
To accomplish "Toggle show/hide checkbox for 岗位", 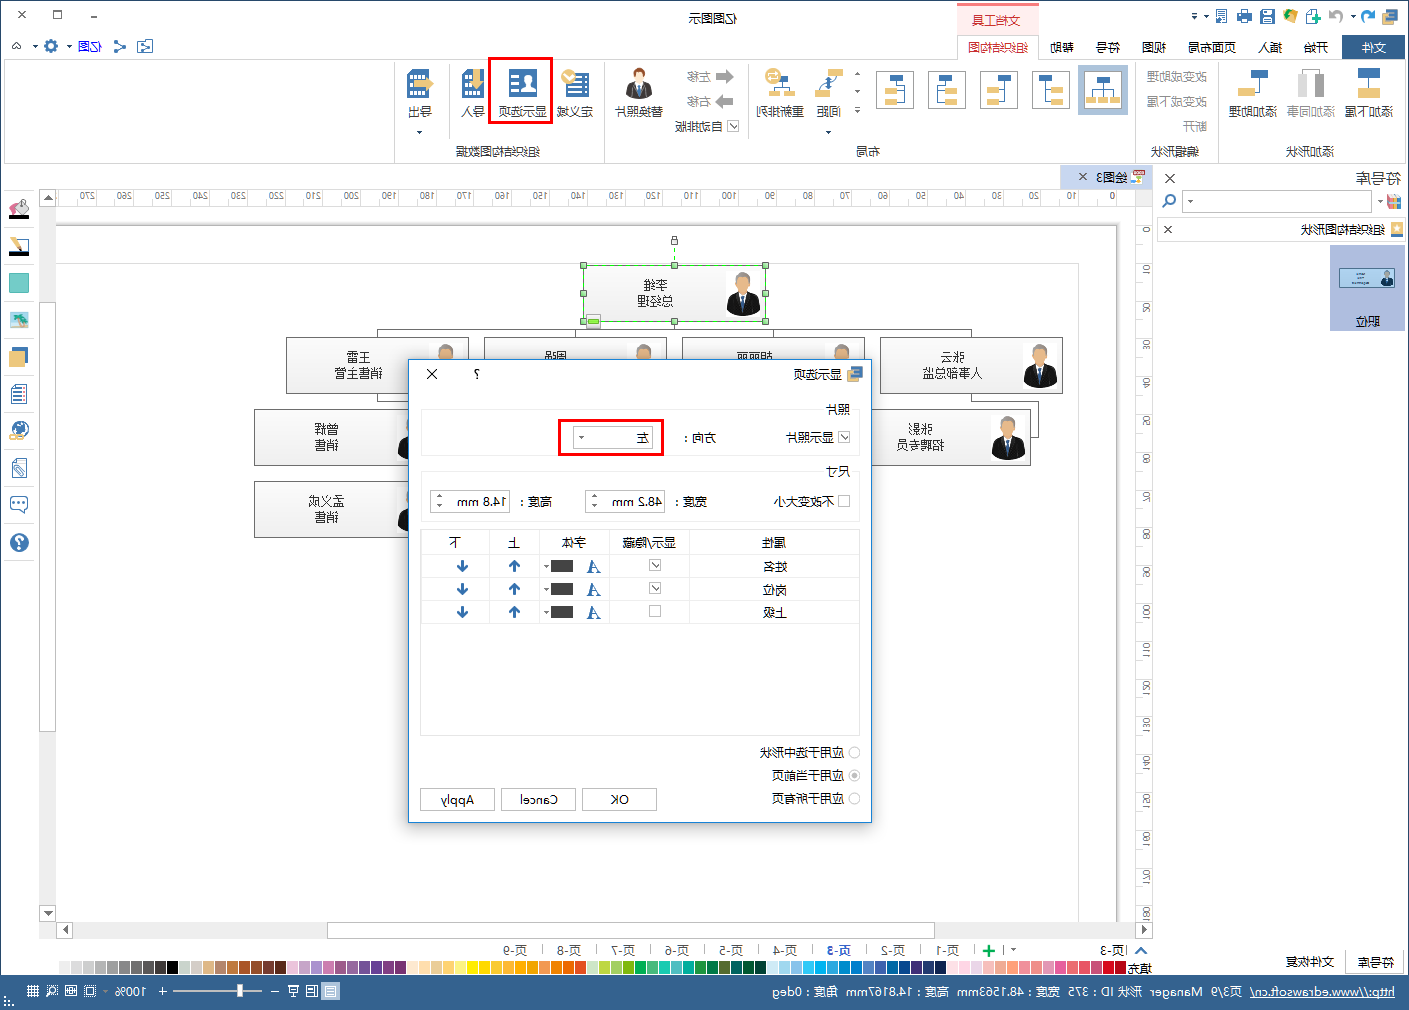I will 655,588.
